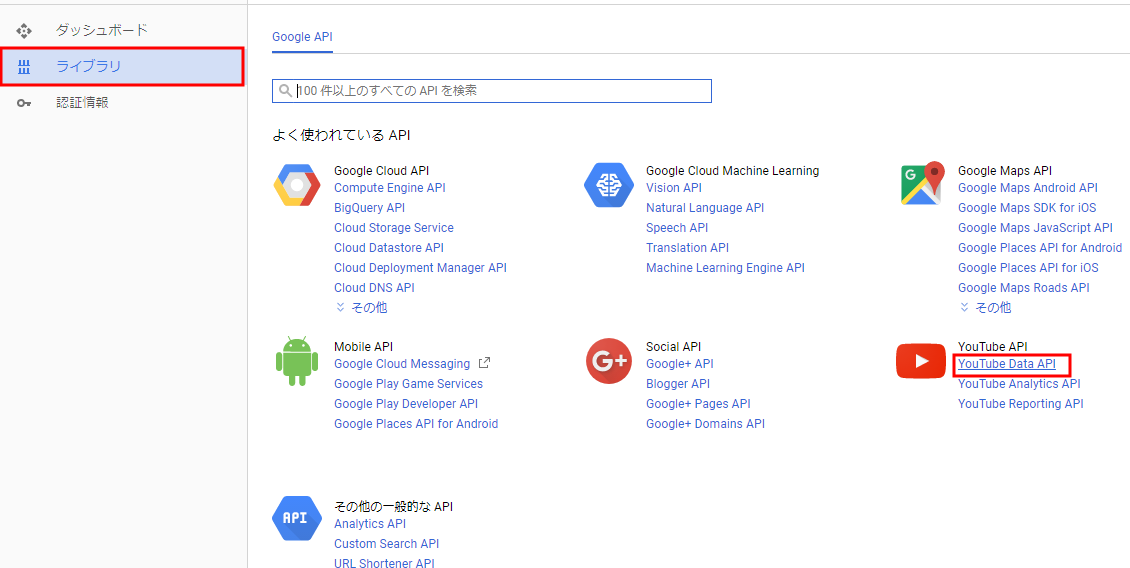Click the Cloud Machine Learning brain icon
The image size is (1130, 568).
608,185
